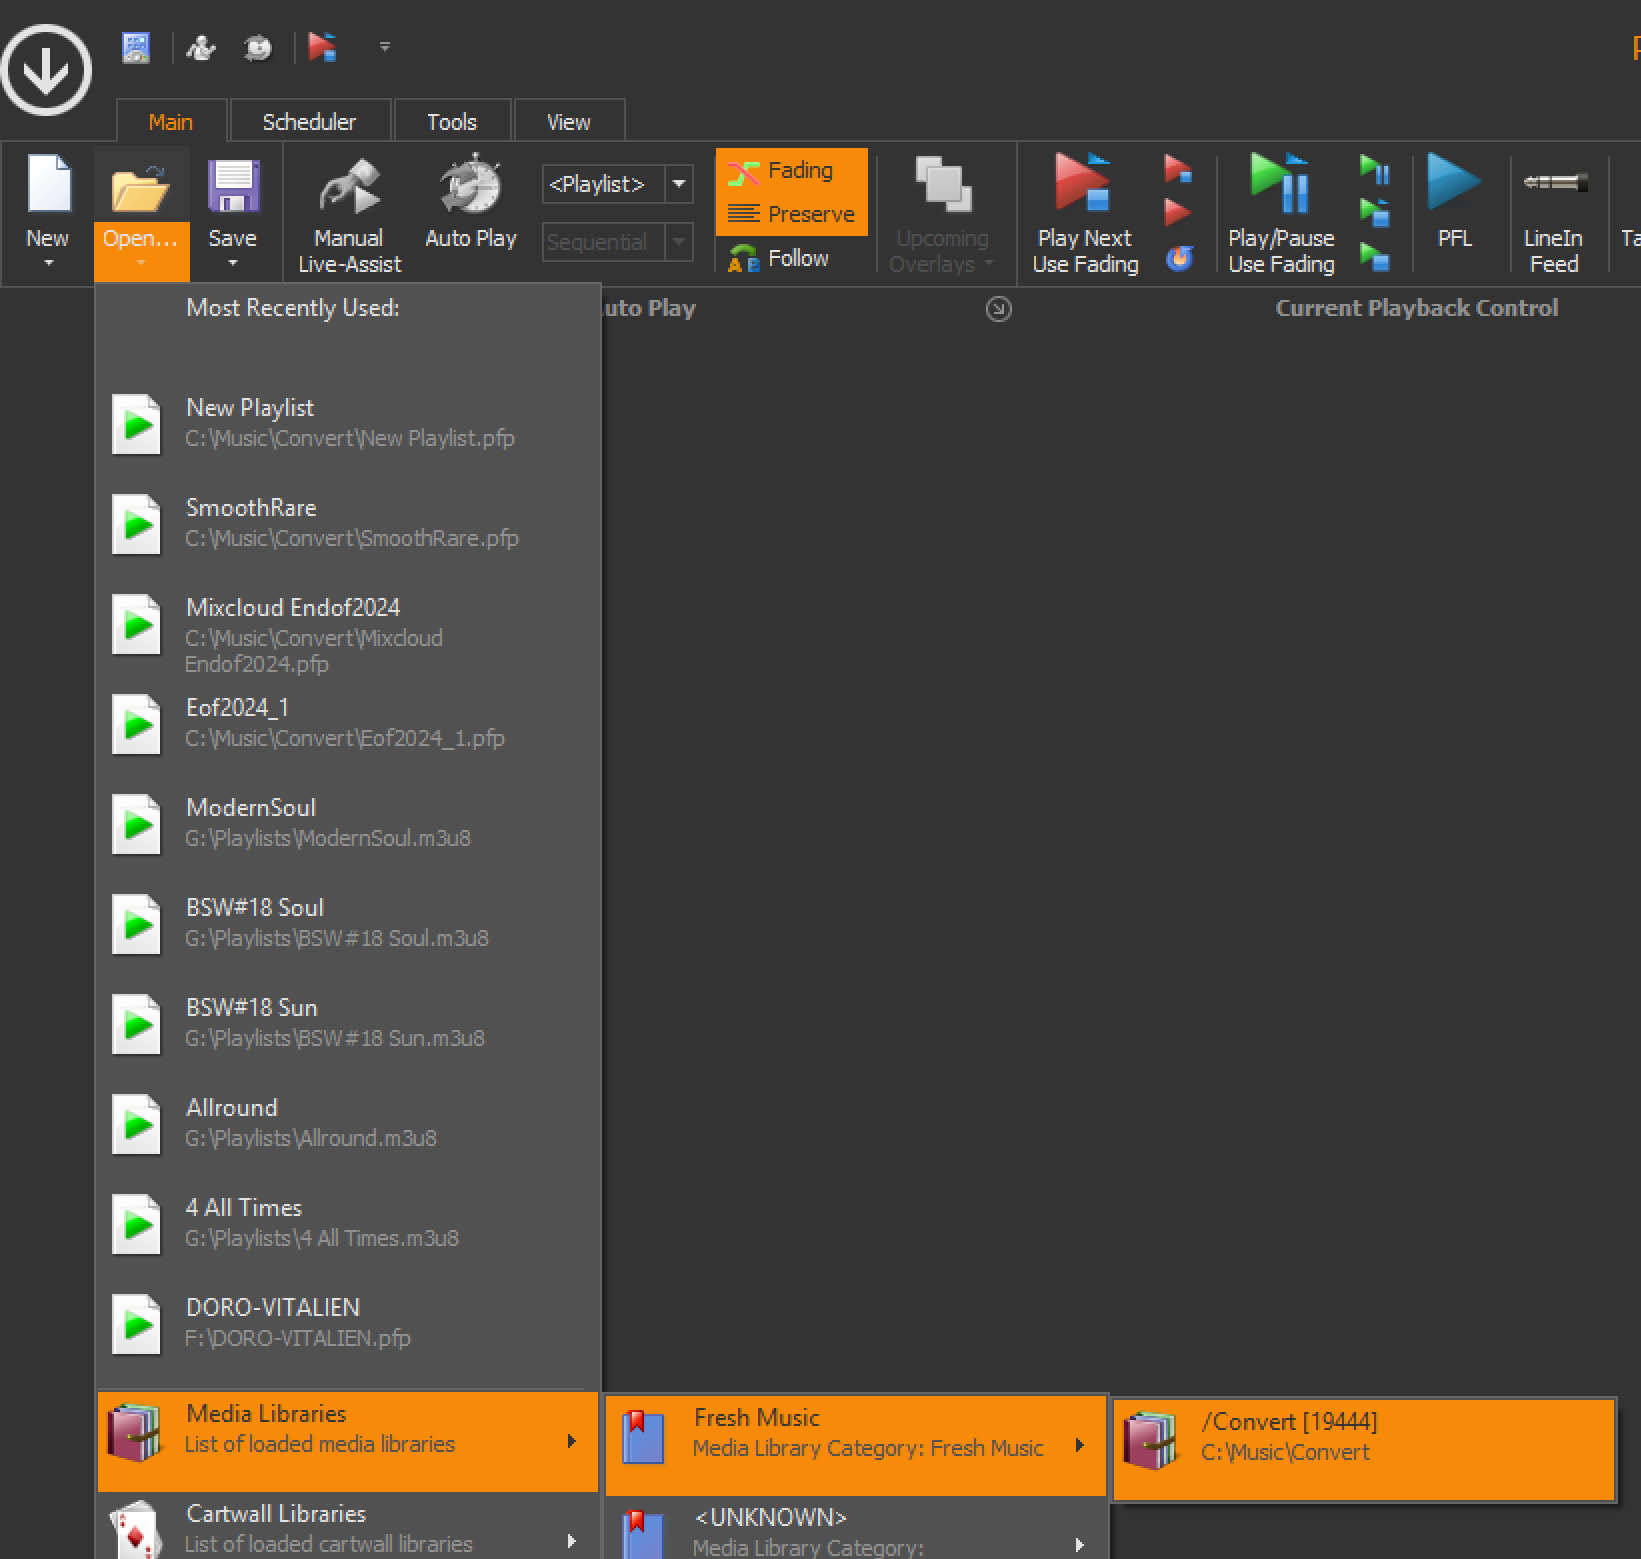1641x1559 pixels.
Task: Toggle the Preserve option
Action: (791, 214)
